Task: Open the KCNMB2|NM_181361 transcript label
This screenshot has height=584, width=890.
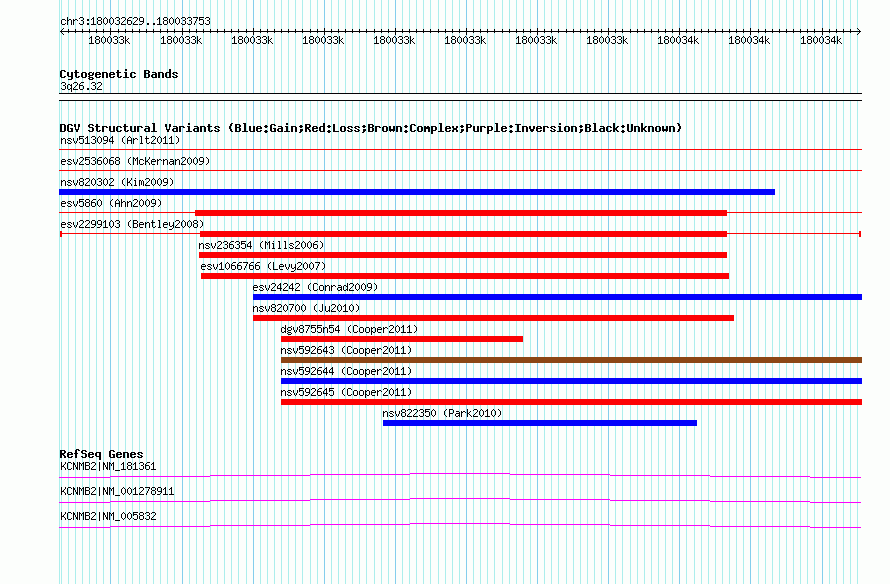Action: [x=108, y=467]
